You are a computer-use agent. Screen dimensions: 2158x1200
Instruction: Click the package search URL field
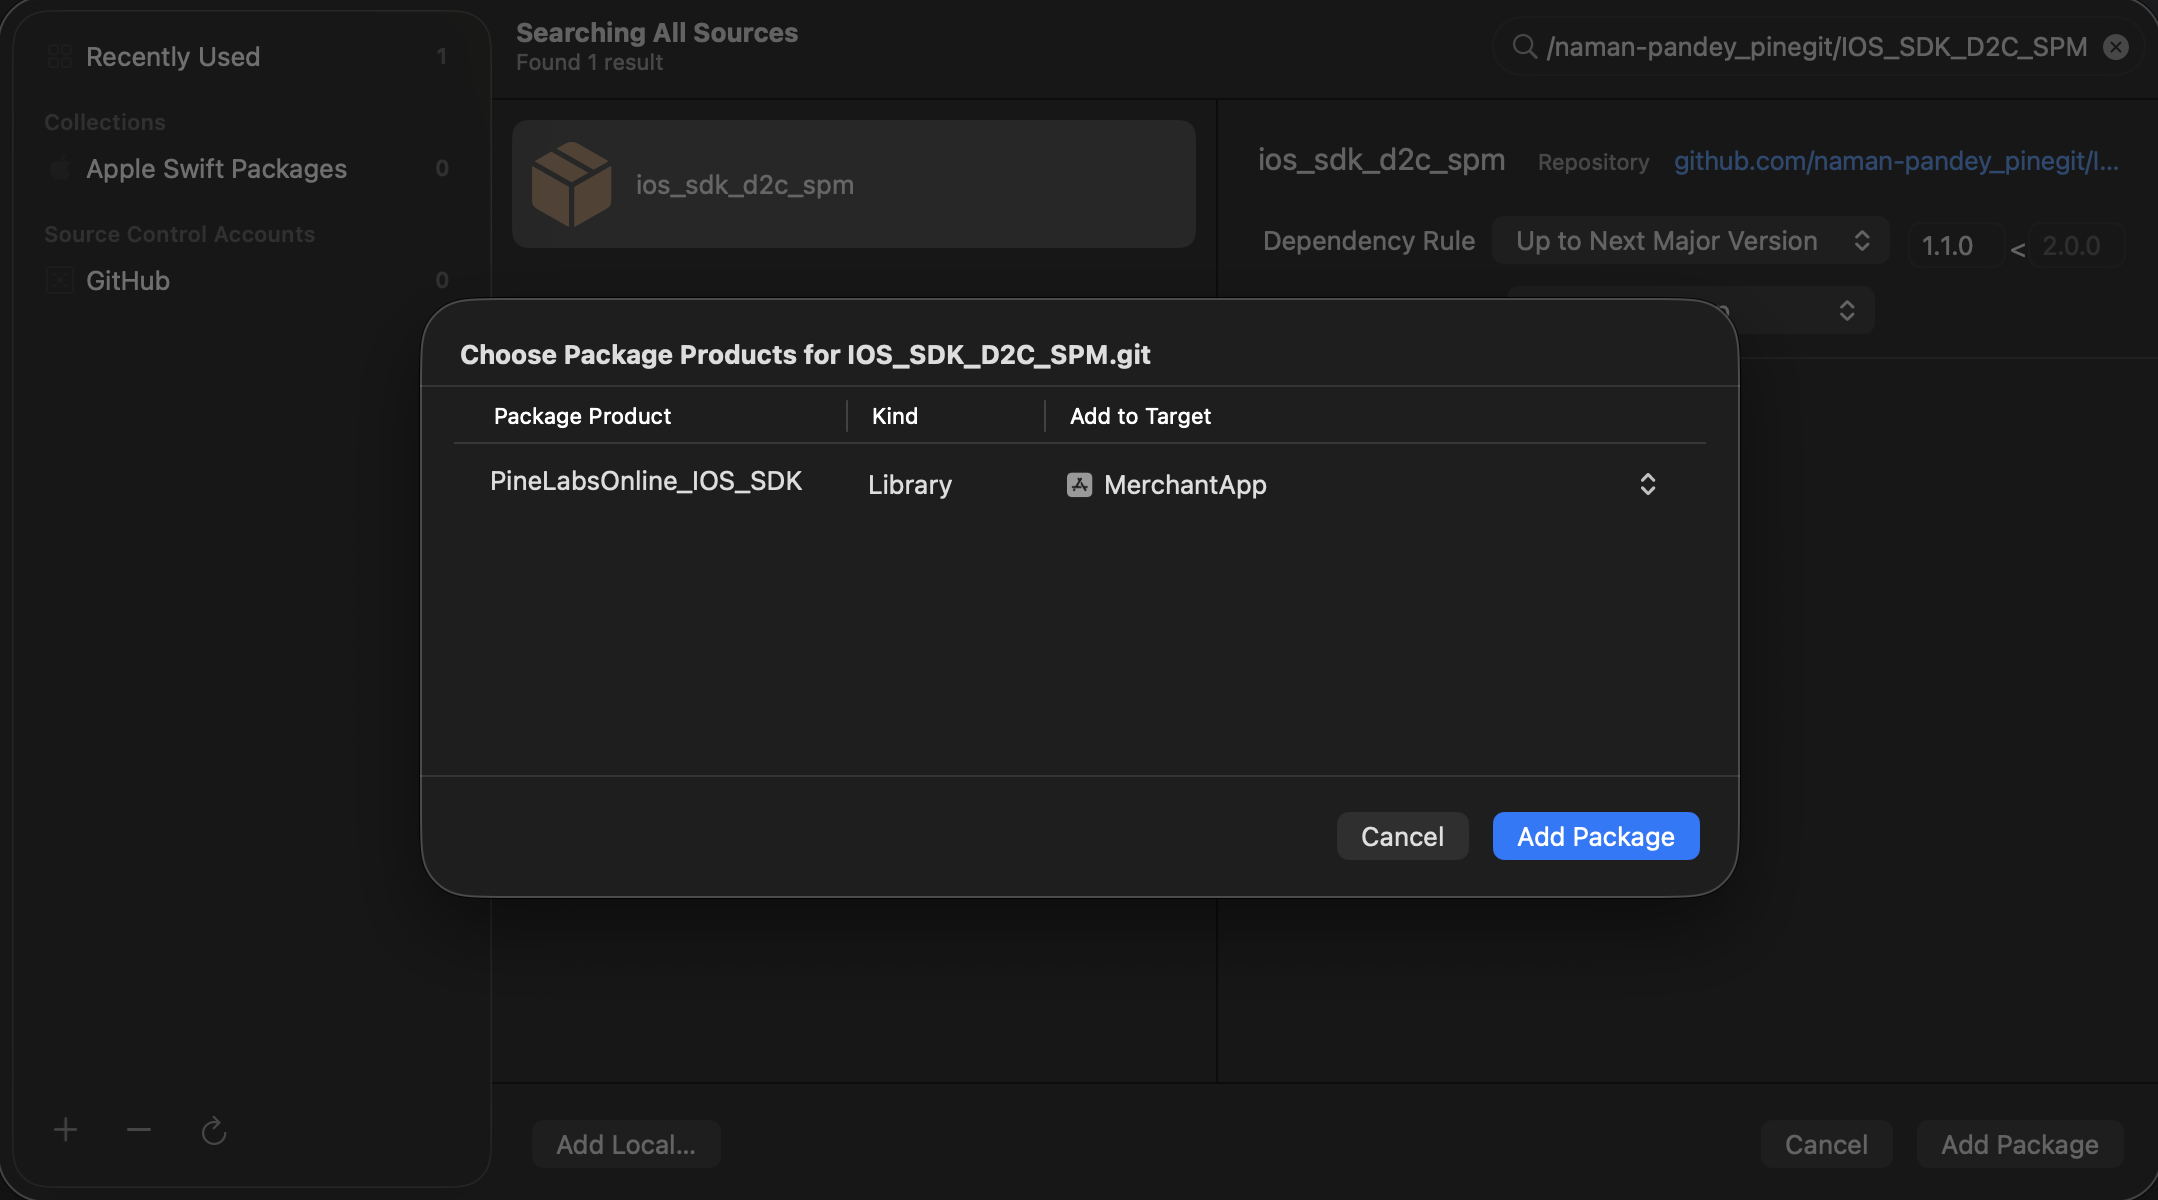1817,47
